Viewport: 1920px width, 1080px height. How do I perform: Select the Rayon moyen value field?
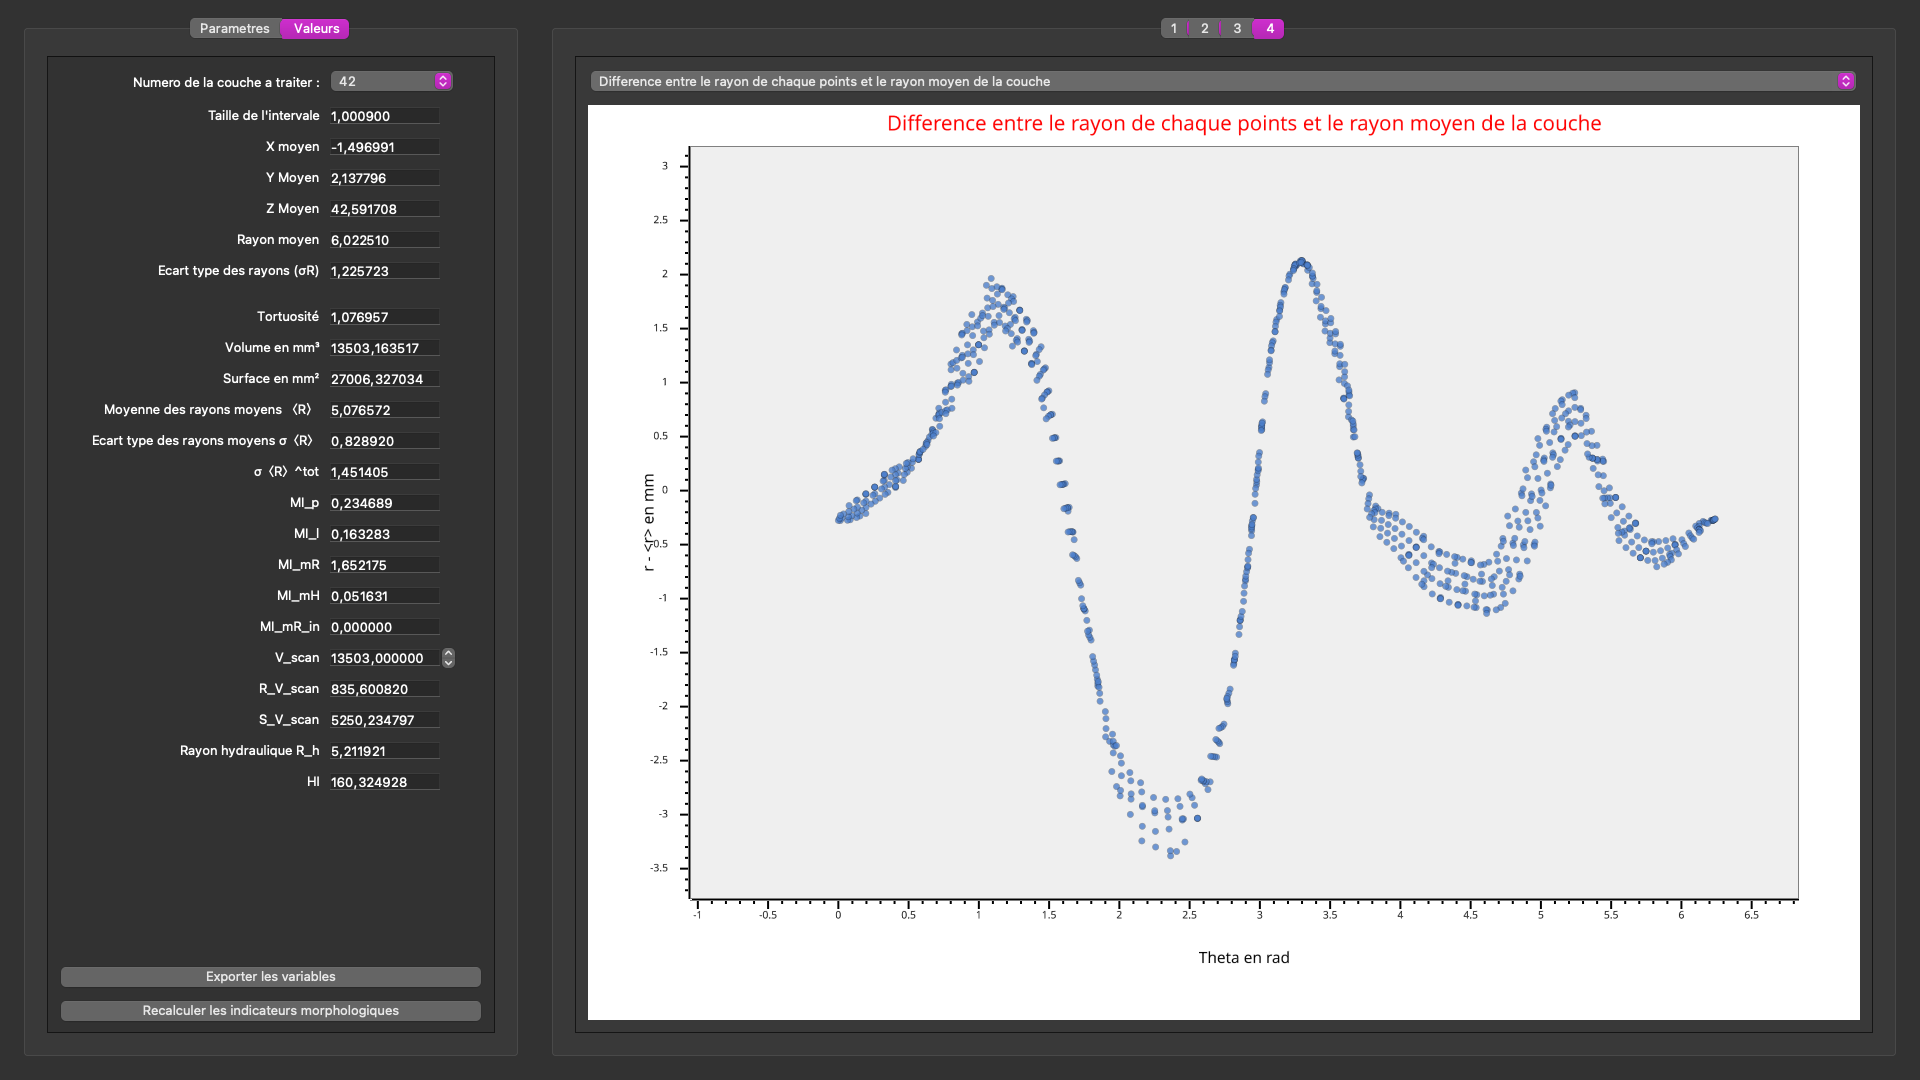click(x=383, y=240)
